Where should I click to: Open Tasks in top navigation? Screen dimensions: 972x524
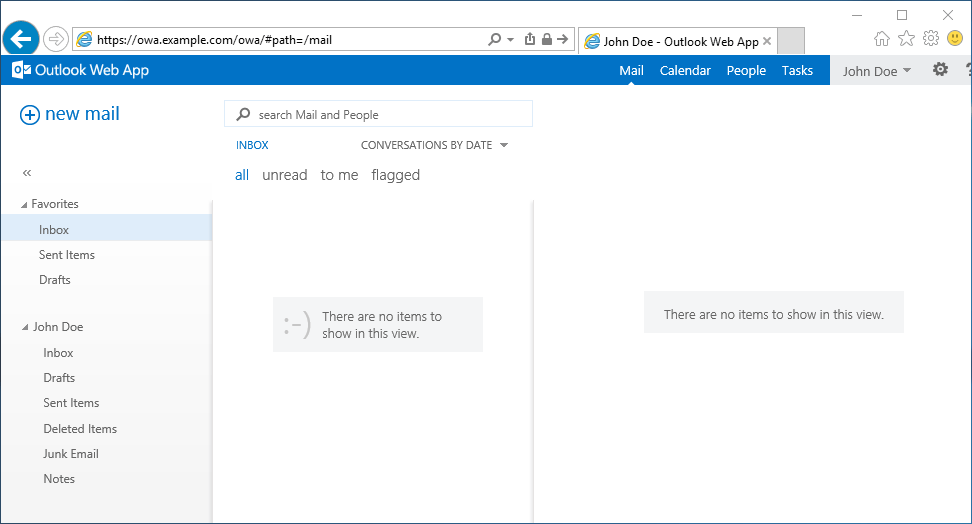797,71
